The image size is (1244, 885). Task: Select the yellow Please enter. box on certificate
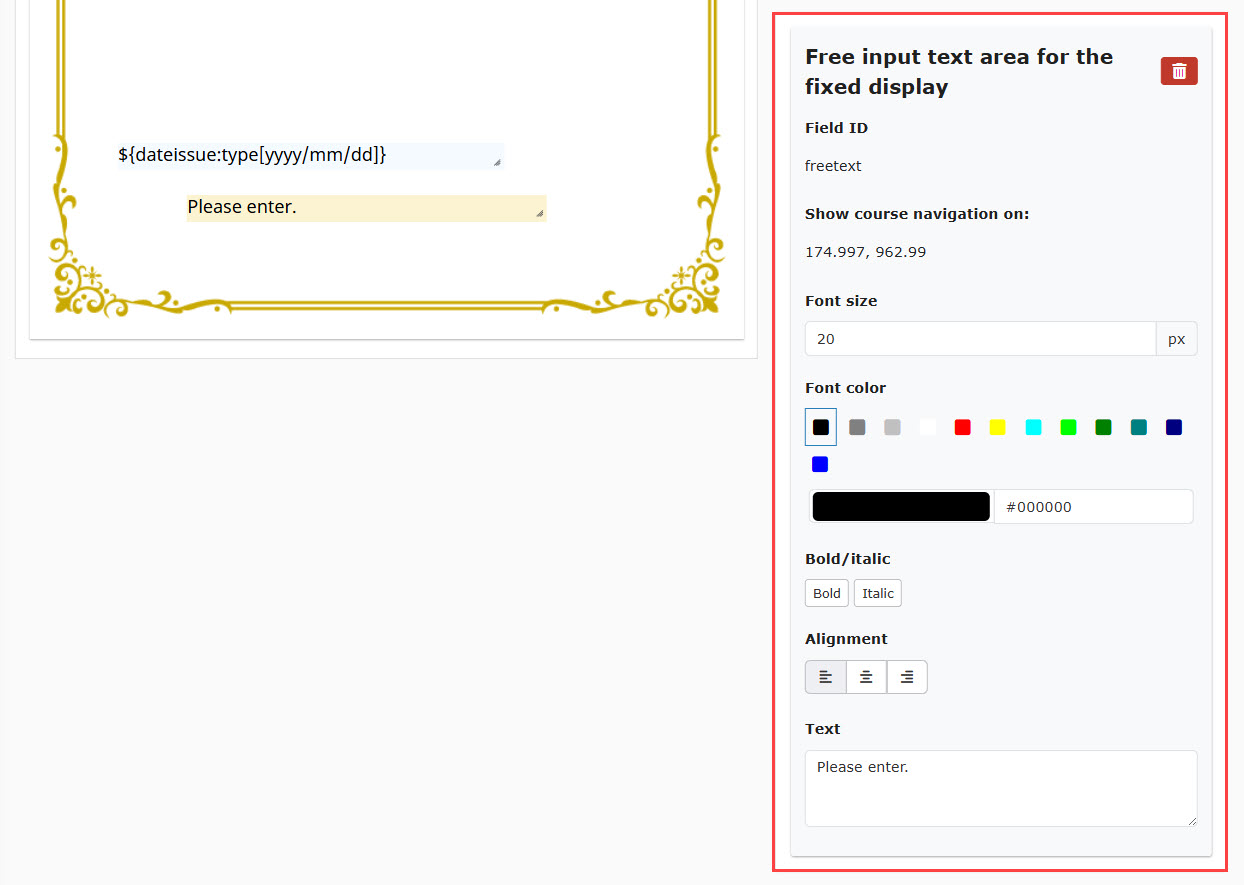point(366,208)
